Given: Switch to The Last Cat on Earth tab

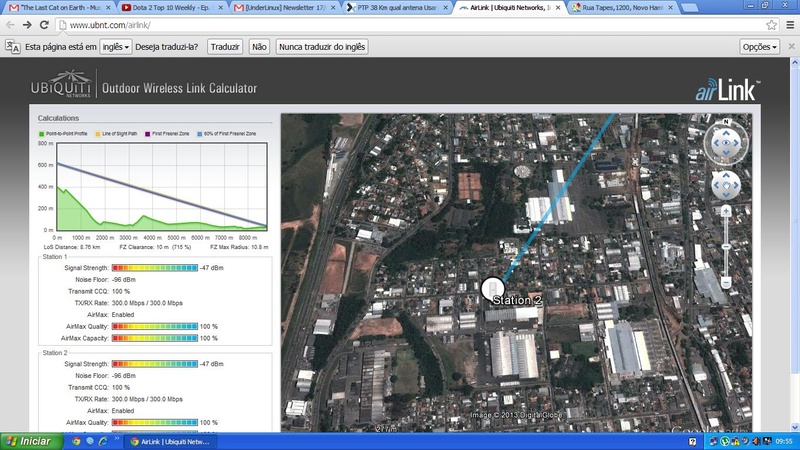Looking at the screenshot, I should [60, 8].
